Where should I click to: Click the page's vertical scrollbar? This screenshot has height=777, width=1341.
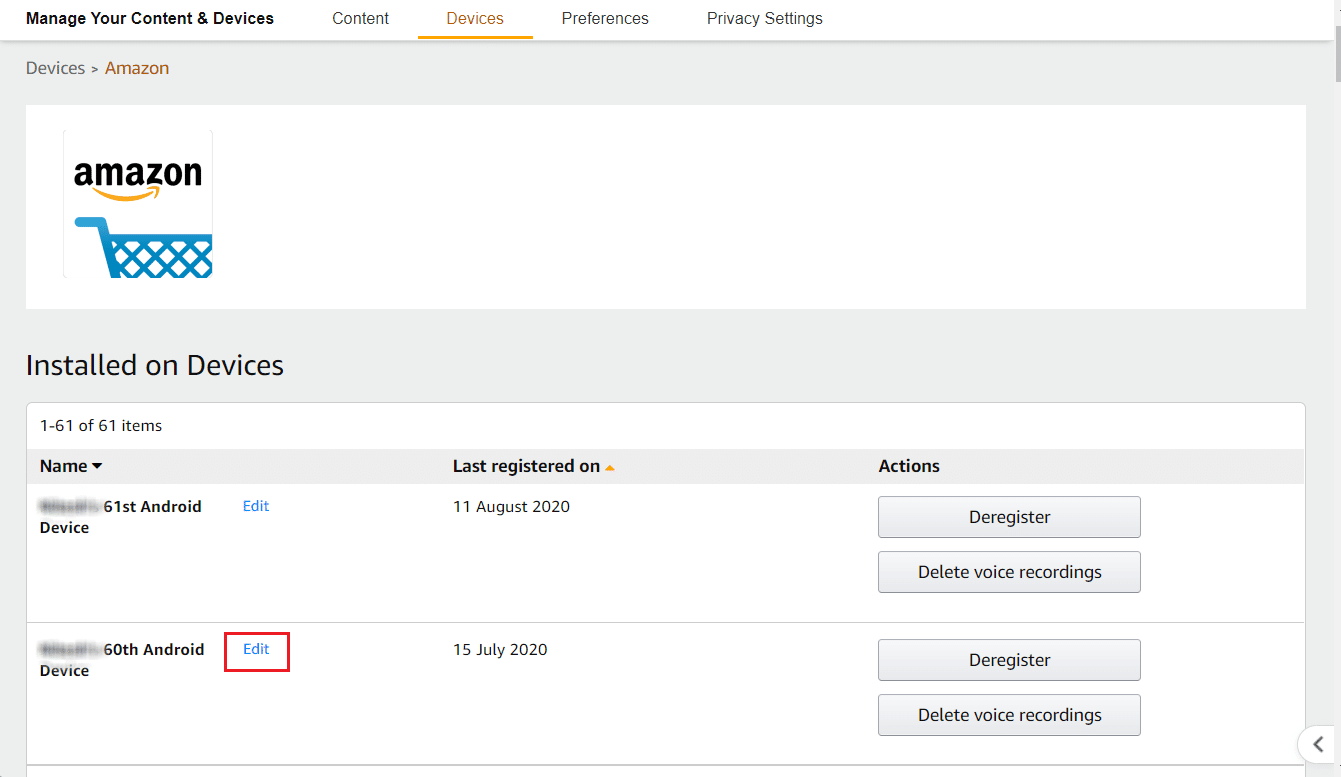(x=1336, y=40)
